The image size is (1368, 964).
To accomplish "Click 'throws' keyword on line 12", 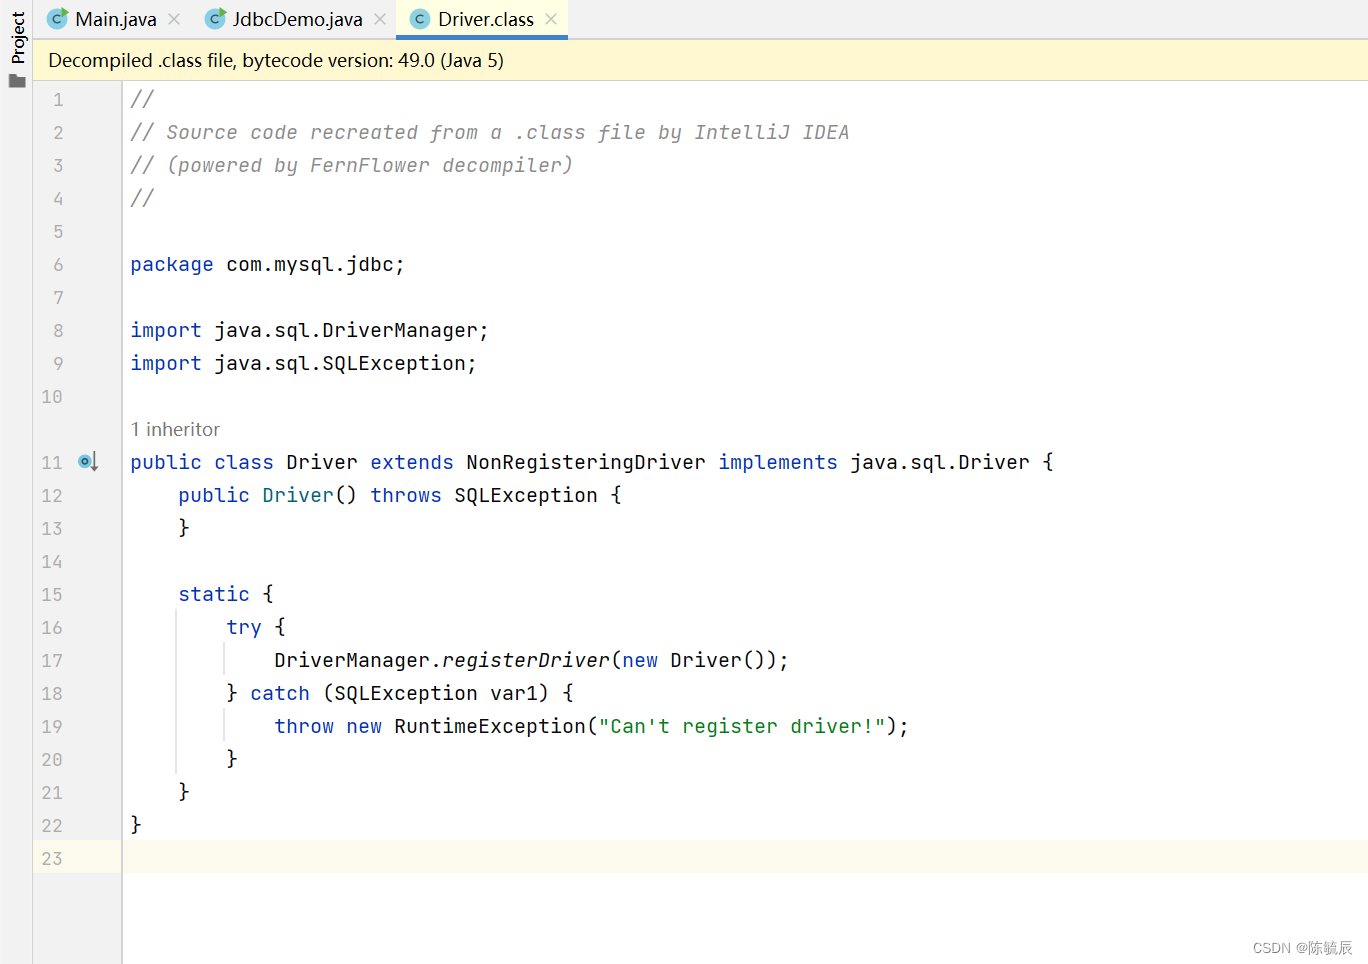I will point(405,496).
